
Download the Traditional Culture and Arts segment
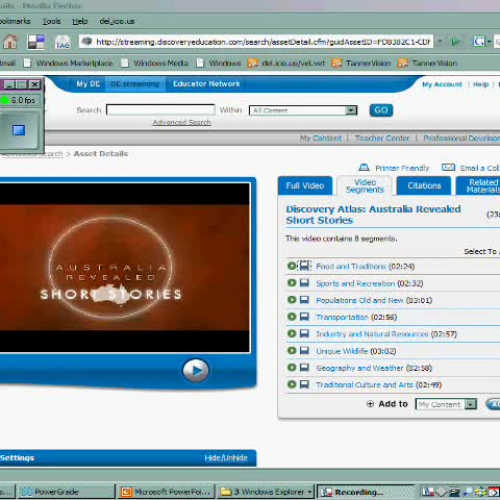[304, 384]
